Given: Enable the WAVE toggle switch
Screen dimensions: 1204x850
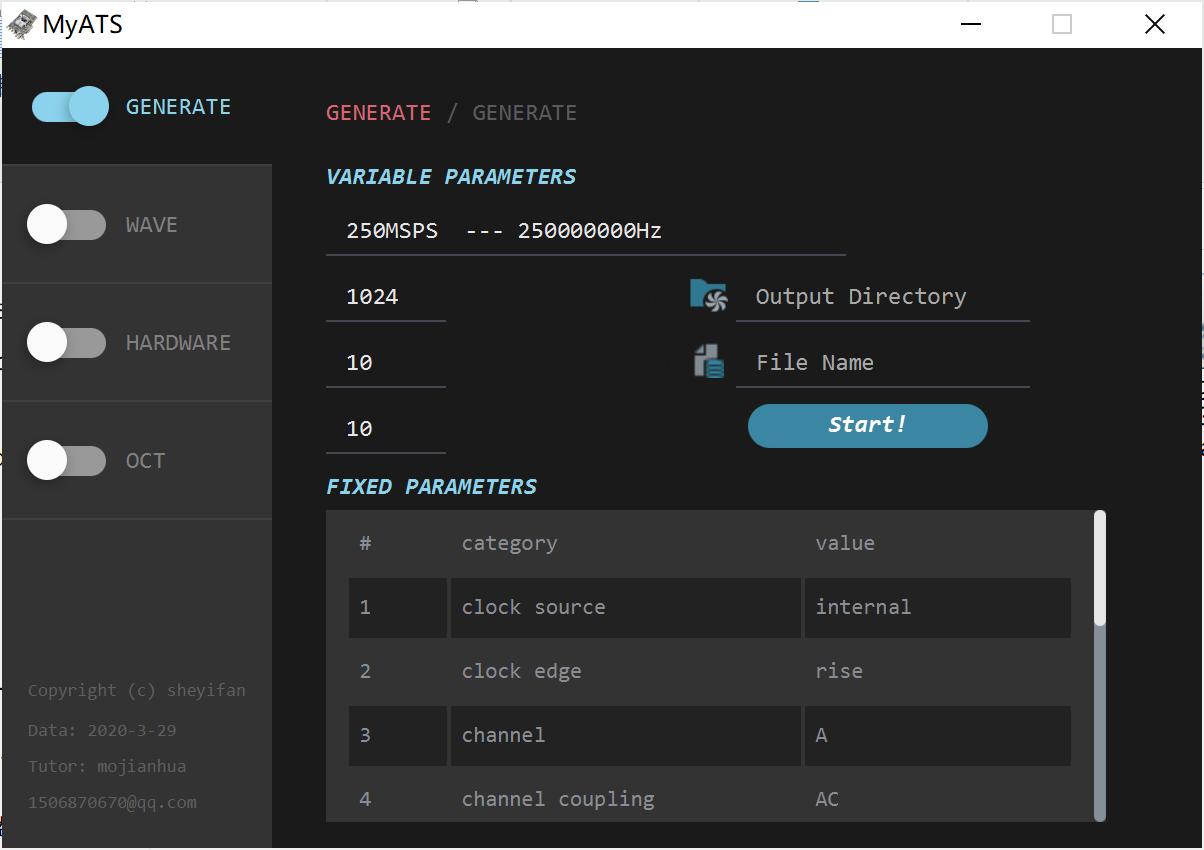Looking at the screenshot, I should tap(66, 225).
